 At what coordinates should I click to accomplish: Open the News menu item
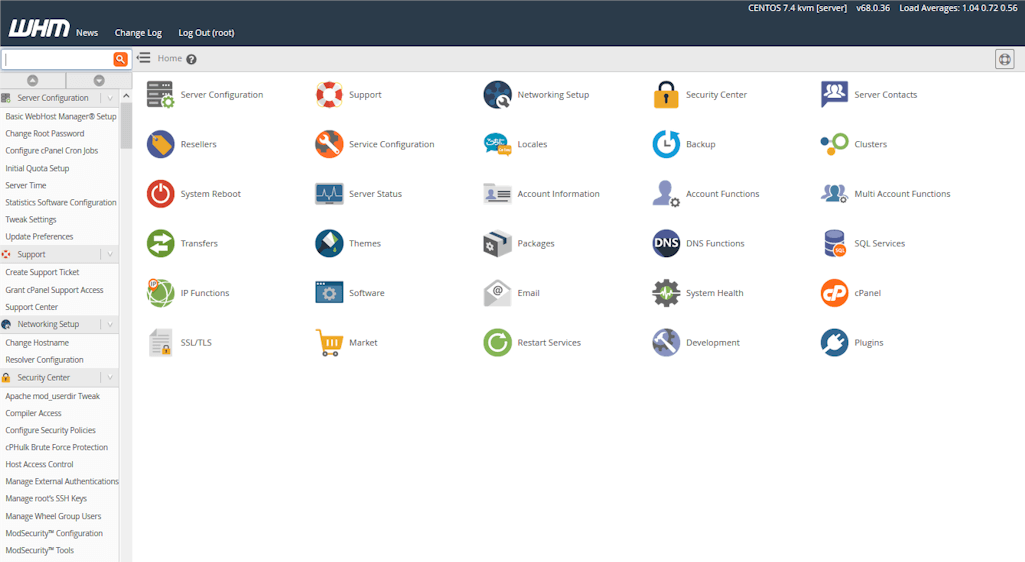click(x=87, y=33)
